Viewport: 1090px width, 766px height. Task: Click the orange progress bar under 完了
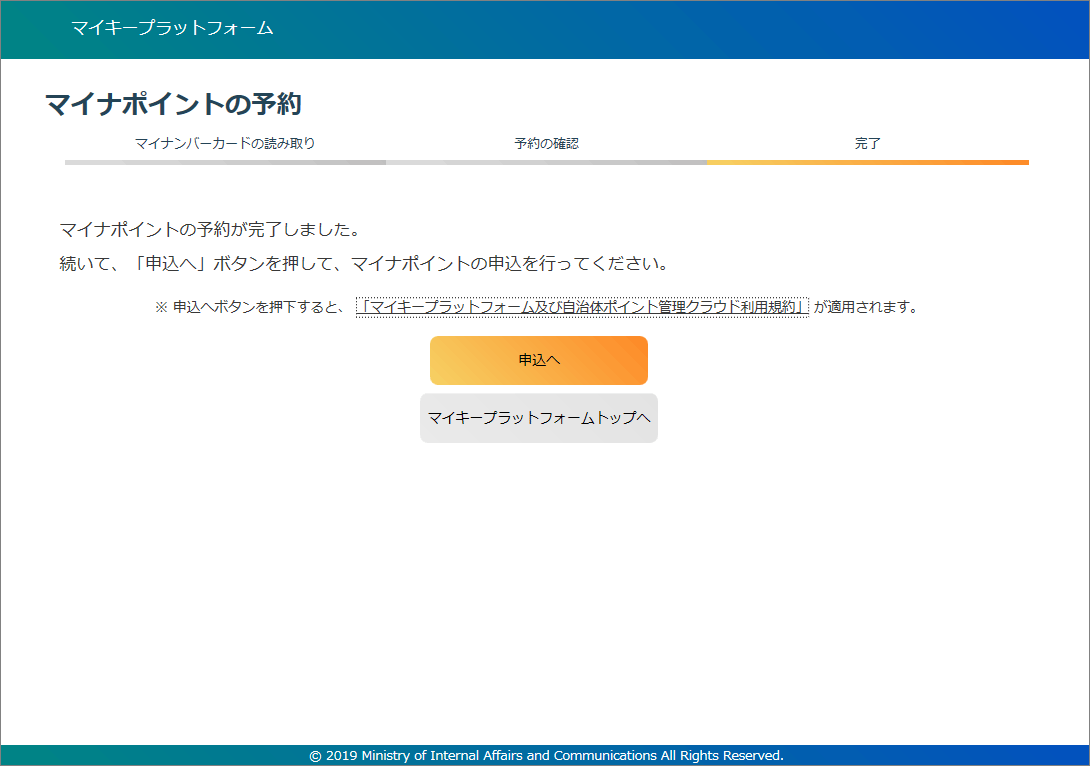[x=868, y=163]
